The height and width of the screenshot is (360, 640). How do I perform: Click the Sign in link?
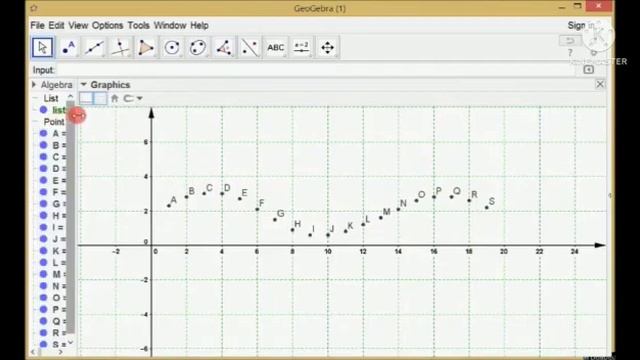coord(581,25)
